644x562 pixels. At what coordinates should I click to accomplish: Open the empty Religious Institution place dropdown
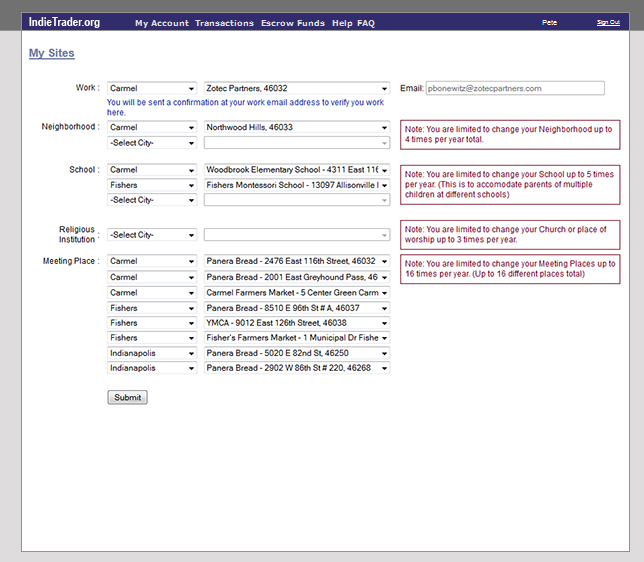297,235
